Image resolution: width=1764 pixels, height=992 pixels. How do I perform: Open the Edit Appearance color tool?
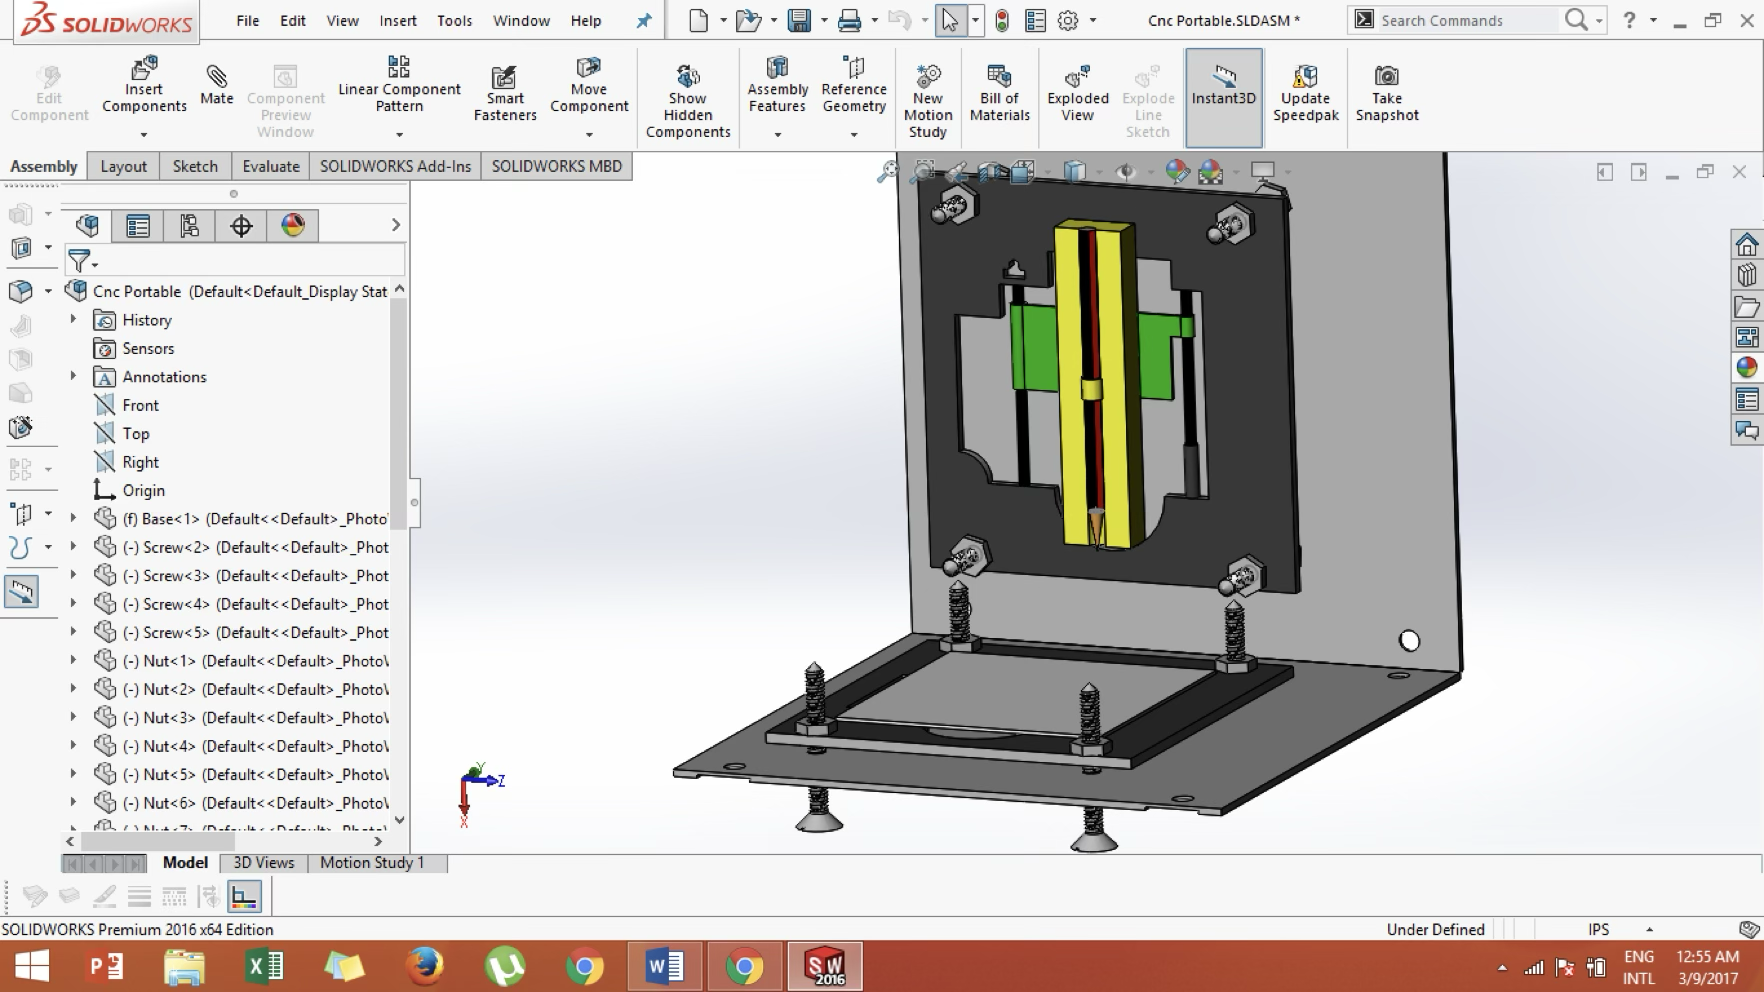(x=1177, y=171)
